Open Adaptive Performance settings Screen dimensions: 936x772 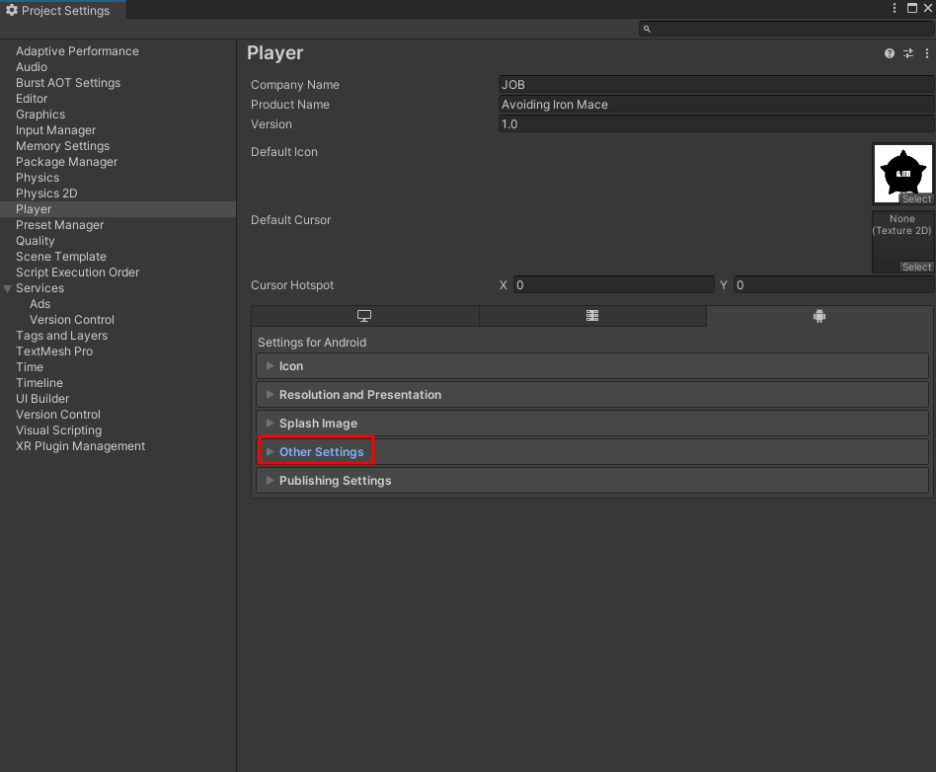click(x=77, y=51)
